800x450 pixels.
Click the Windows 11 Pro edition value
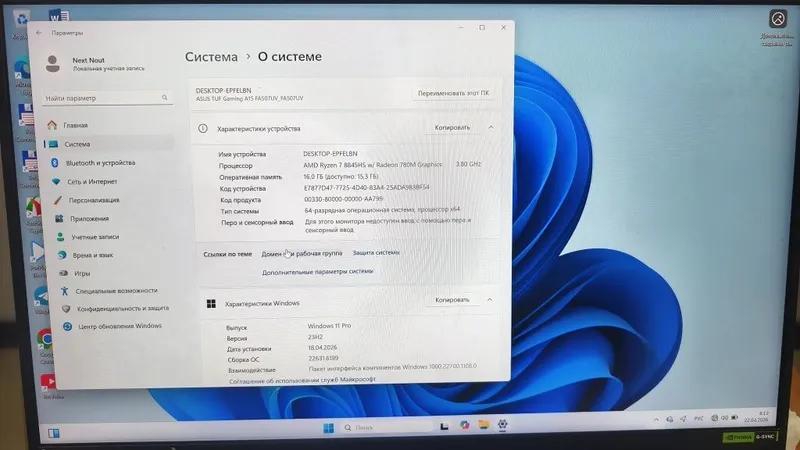329,326
